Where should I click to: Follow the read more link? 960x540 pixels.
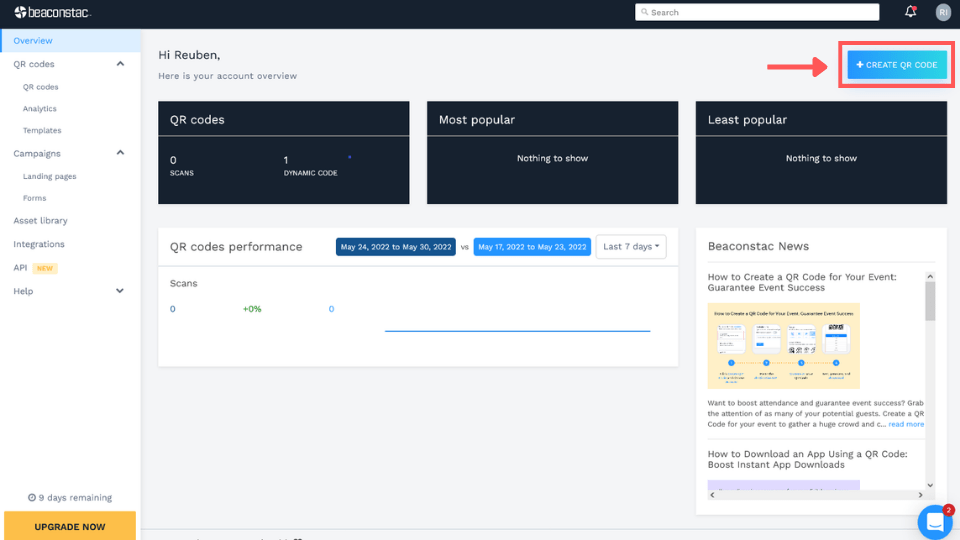[x=906, y=424]
